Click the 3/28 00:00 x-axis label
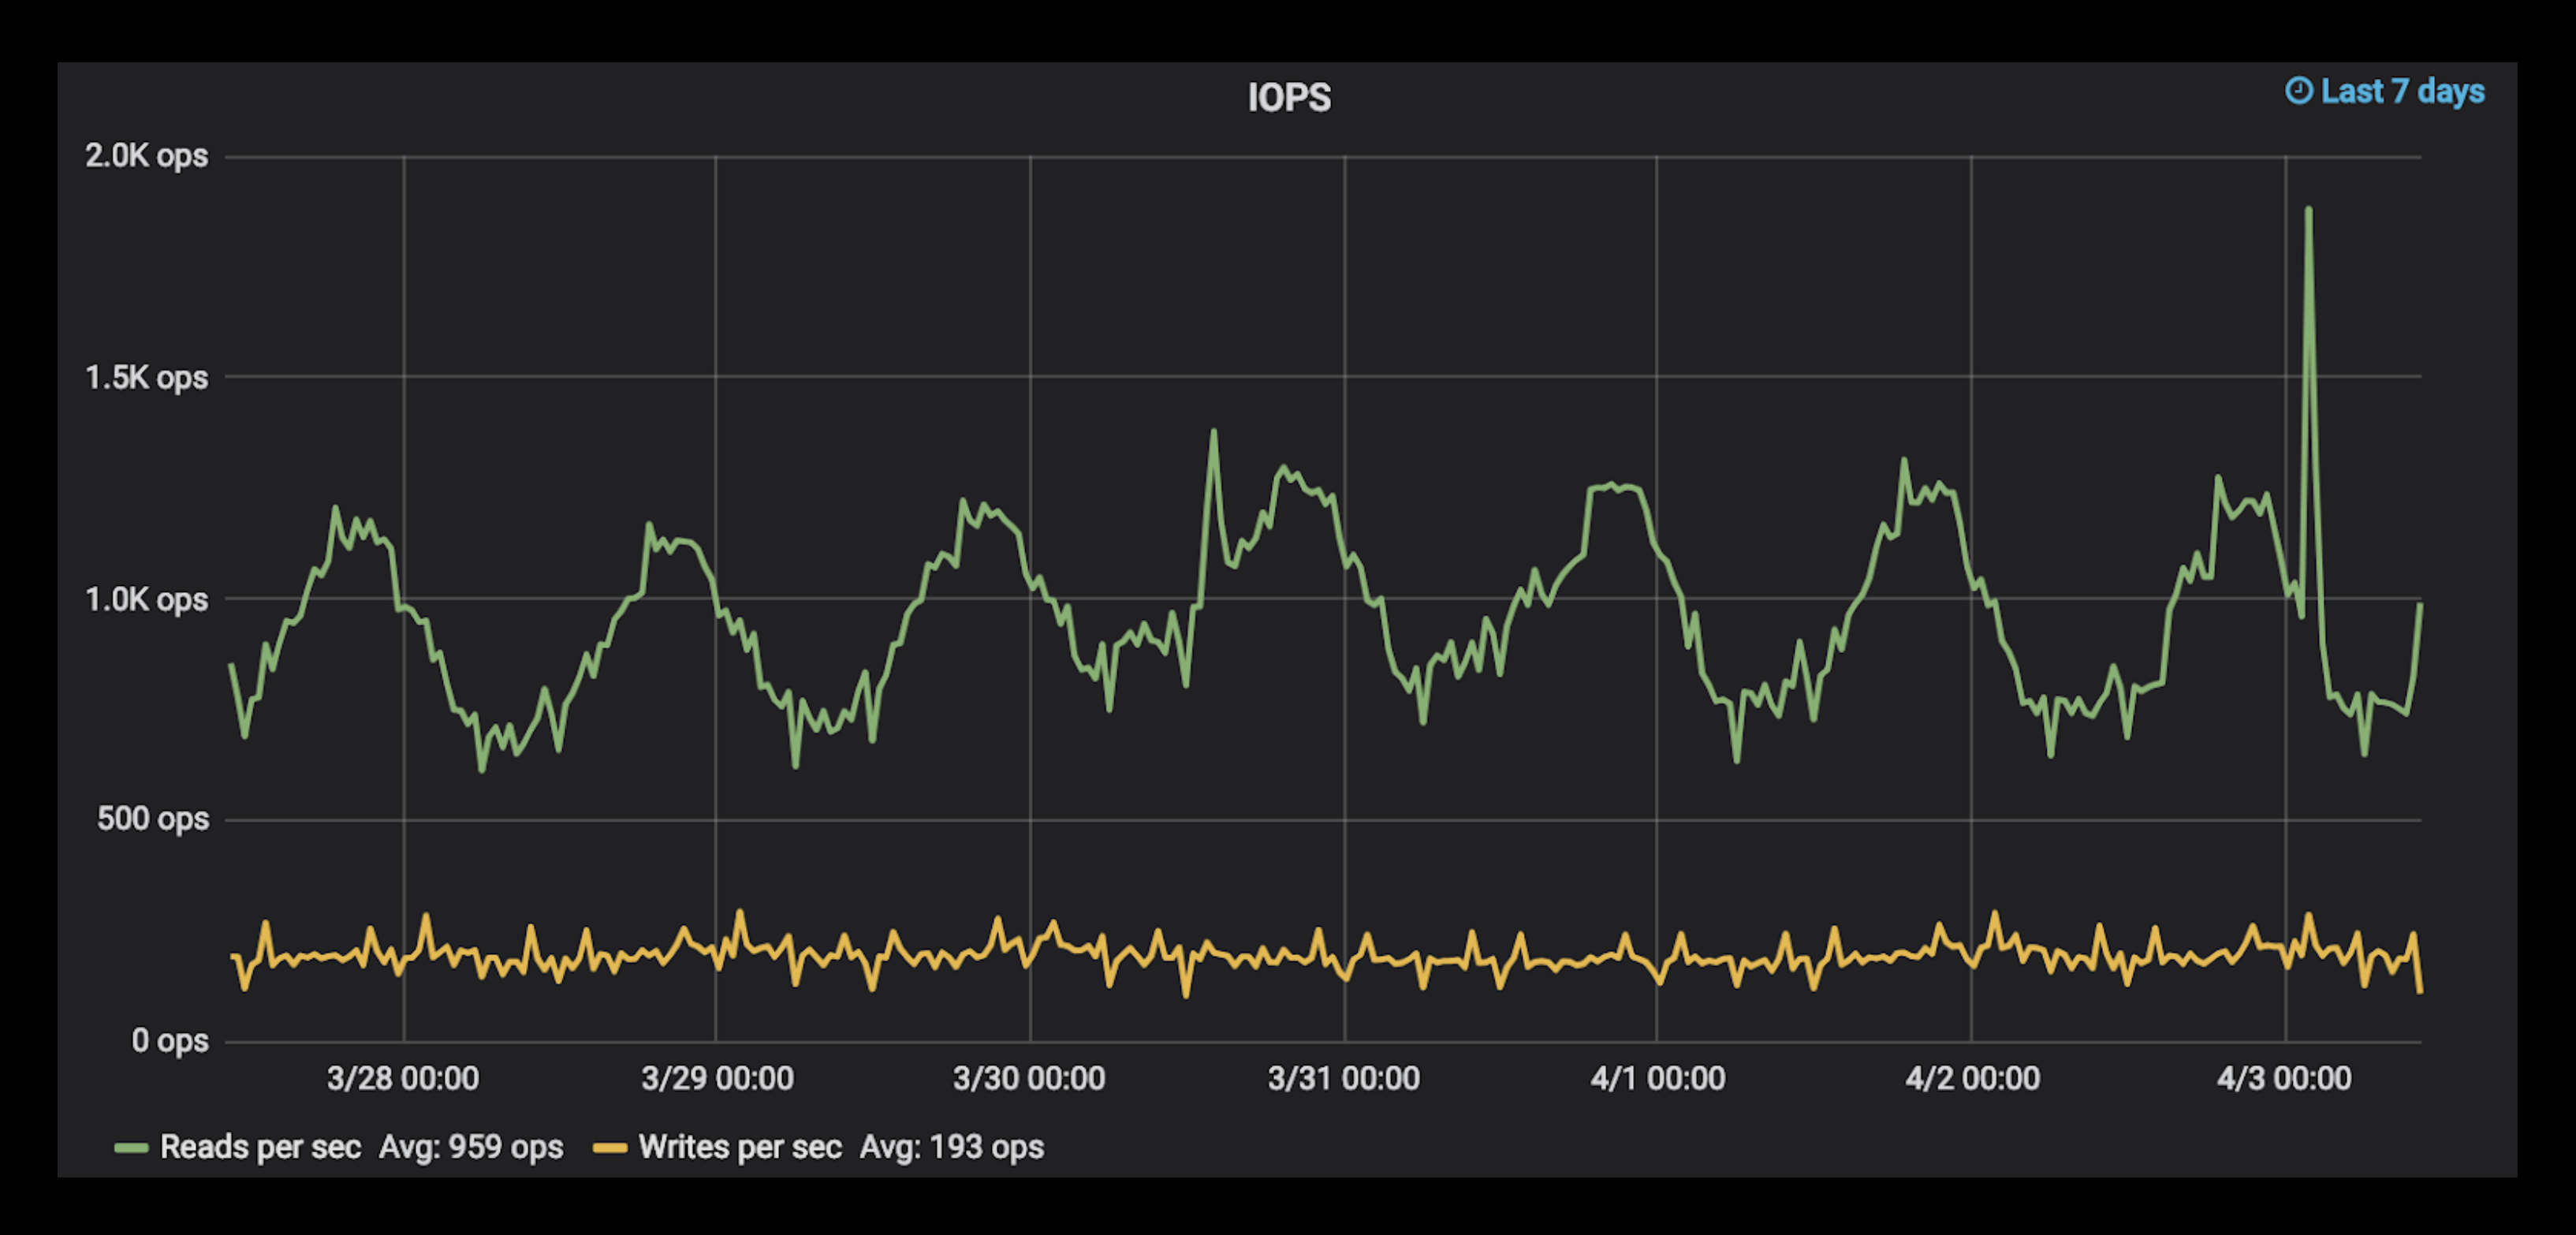 [x=403, y=1078]
